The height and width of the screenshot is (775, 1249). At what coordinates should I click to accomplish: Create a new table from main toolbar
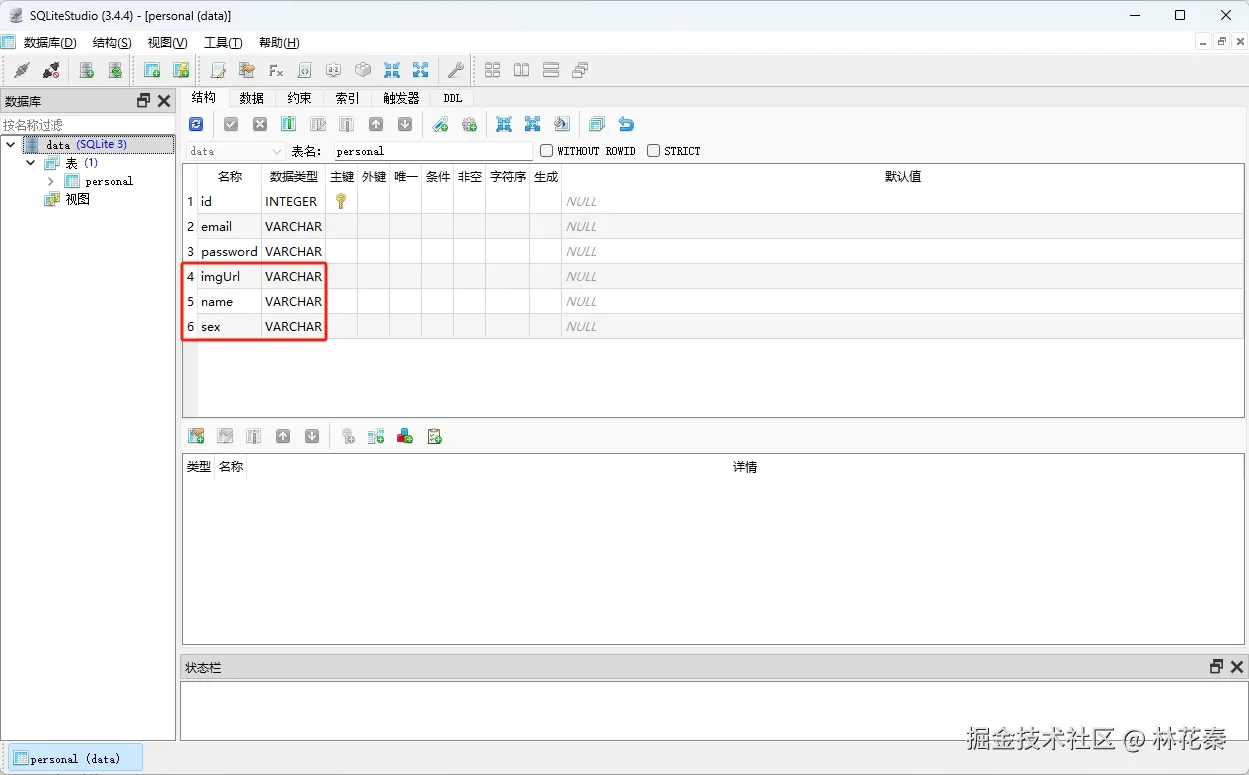(152, 70)
